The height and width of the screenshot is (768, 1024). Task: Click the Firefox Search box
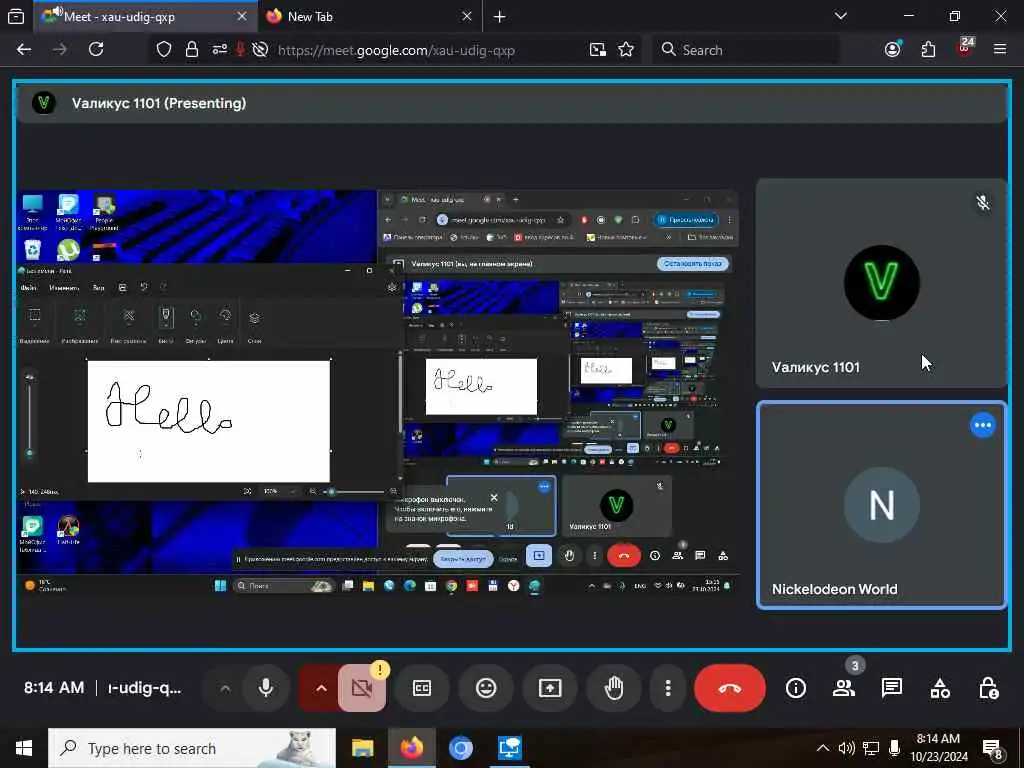pos(746,50)
